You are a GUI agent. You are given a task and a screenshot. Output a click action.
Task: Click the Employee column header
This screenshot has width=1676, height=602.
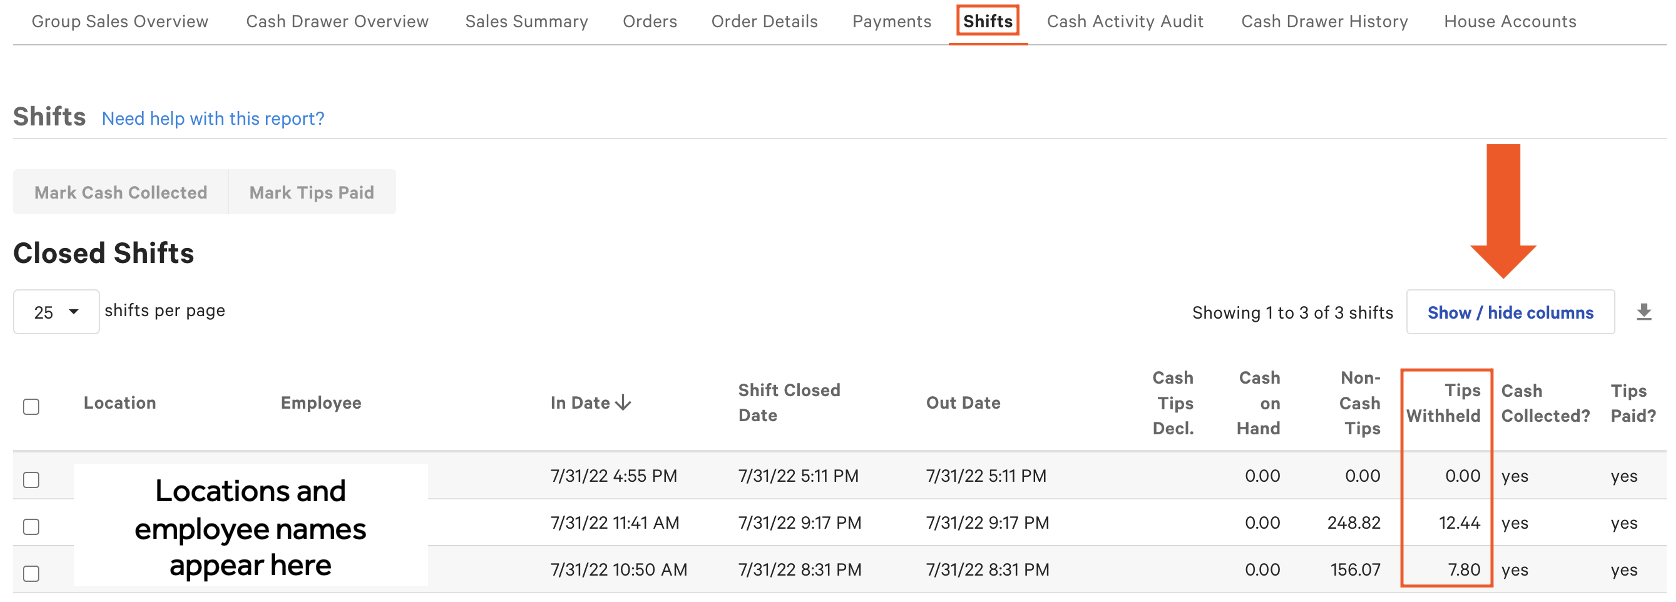click(321, 403)
